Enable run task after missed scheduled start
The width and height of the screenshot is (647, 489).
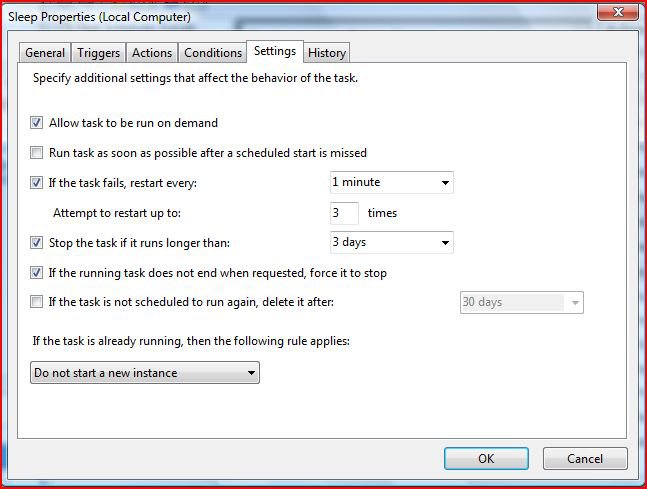point(37,153)
